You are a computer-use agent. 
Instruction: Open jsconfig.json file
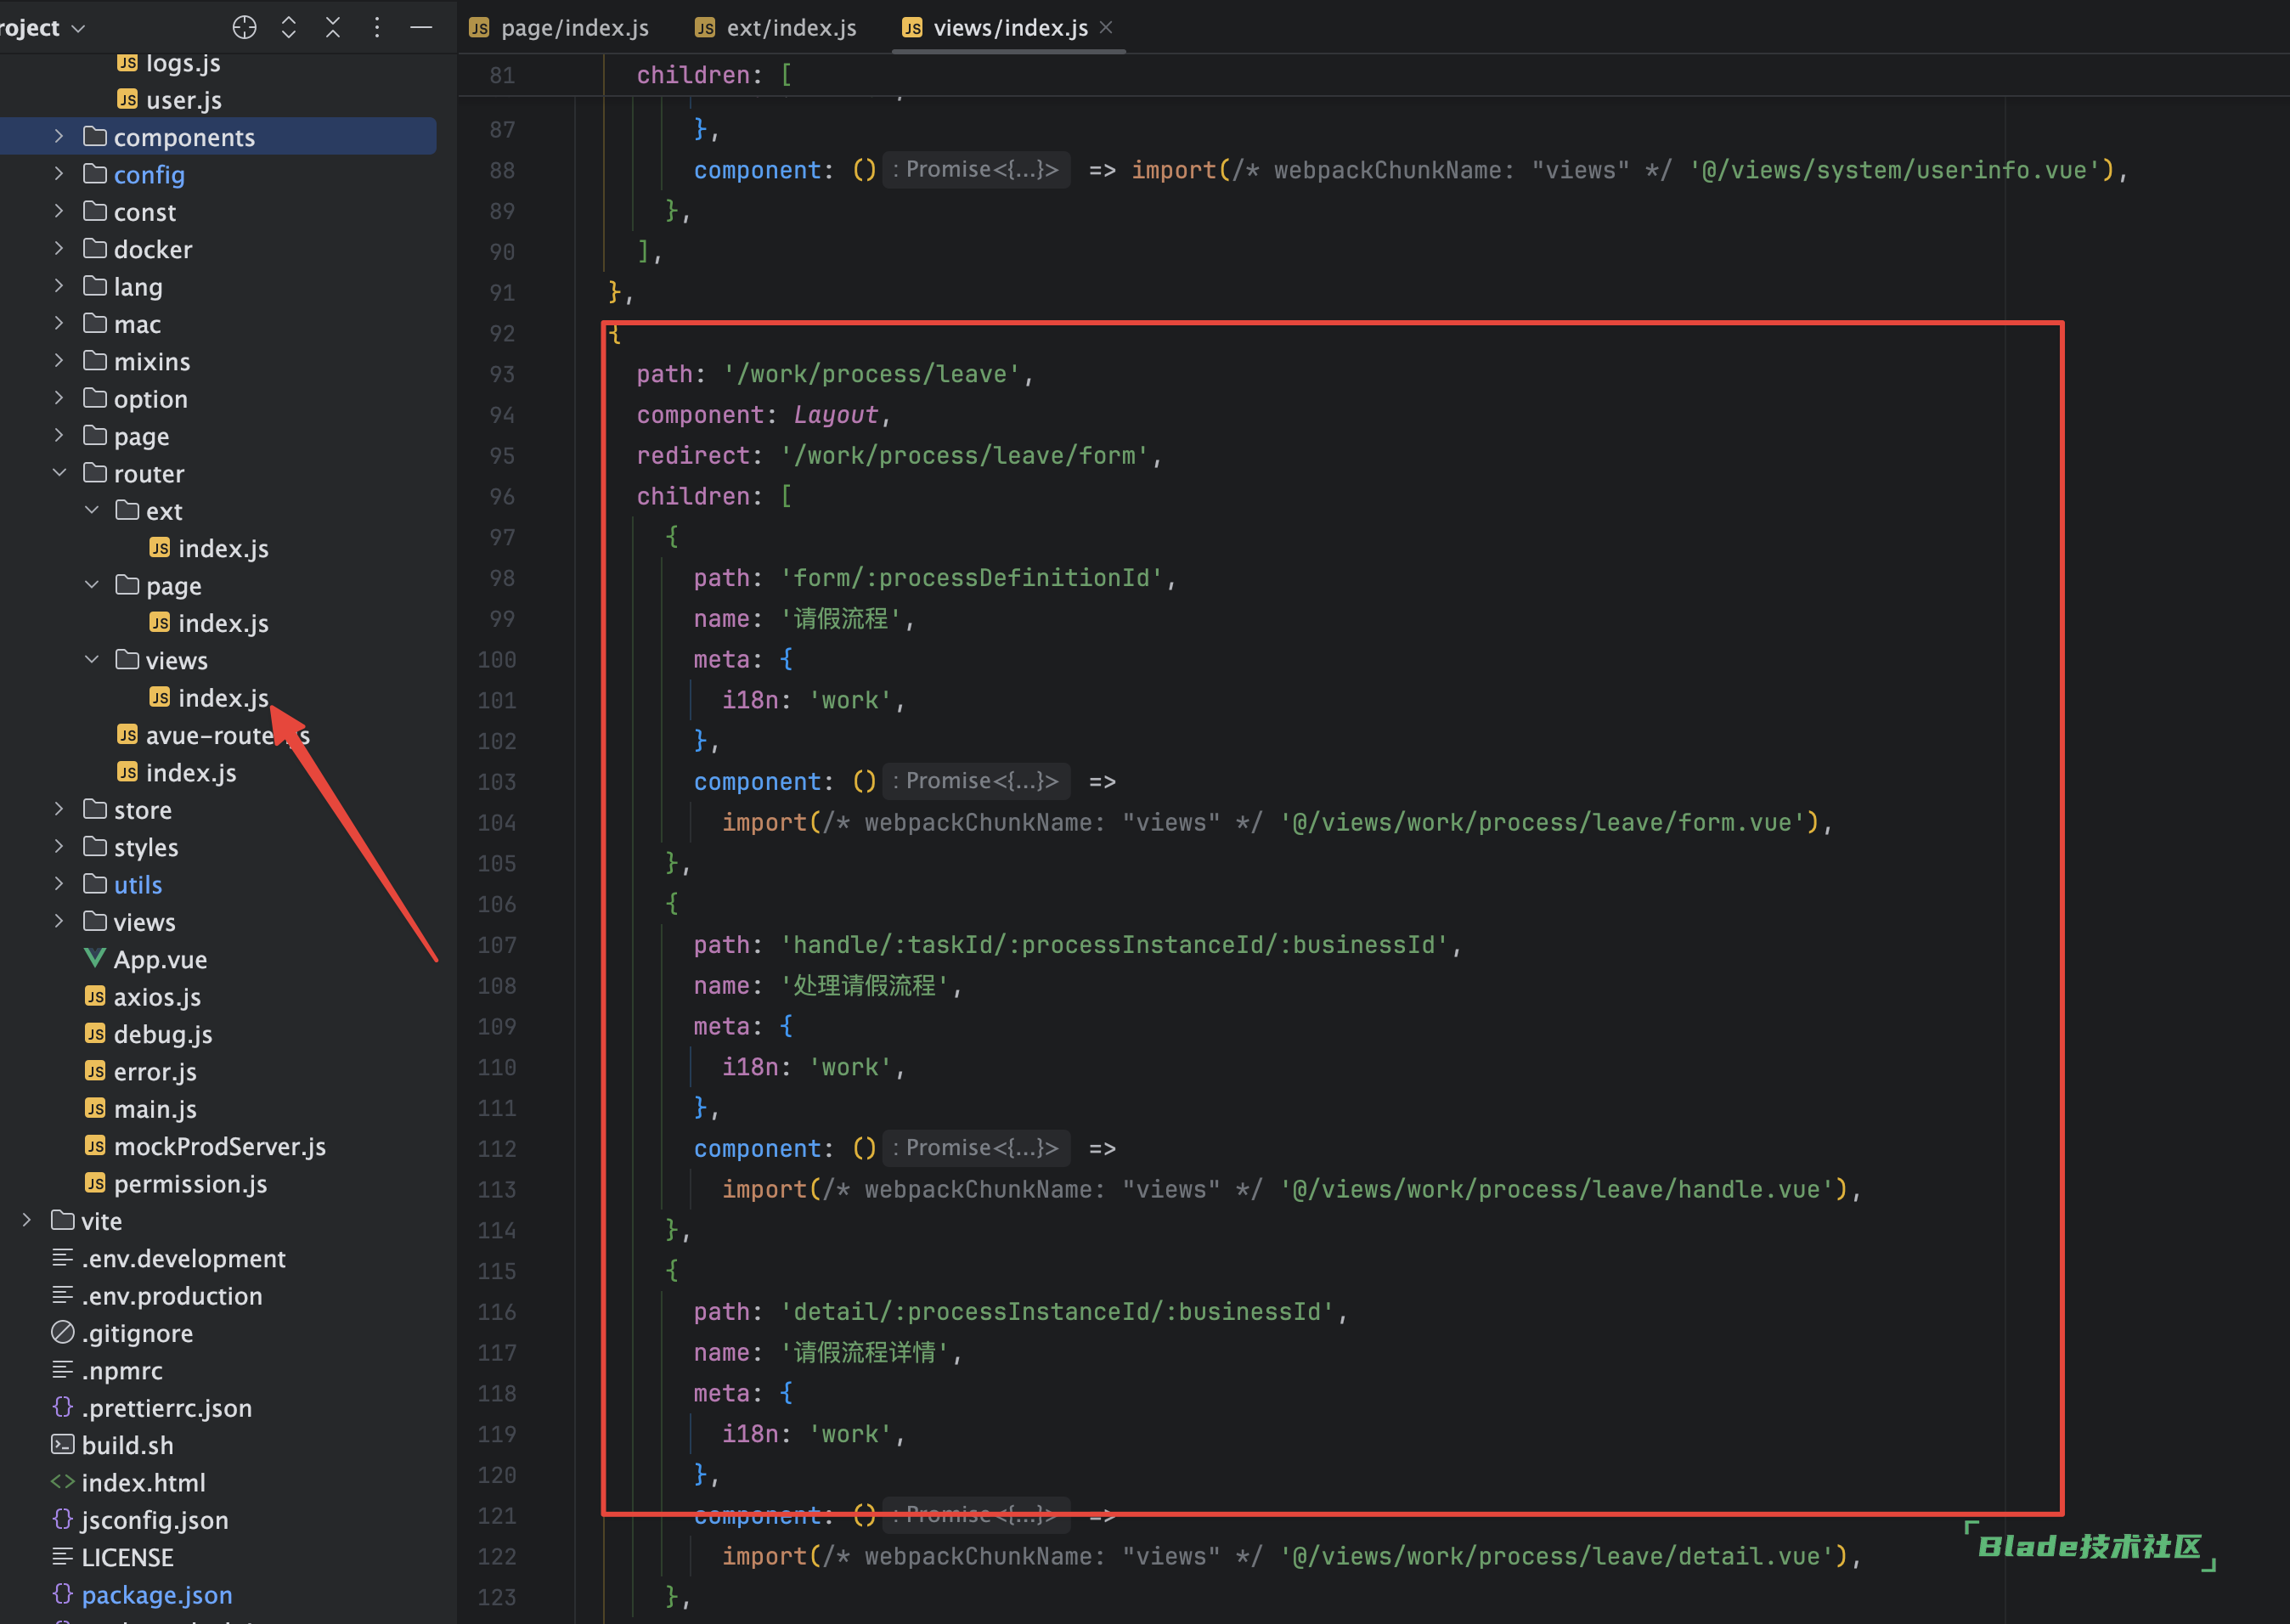pos(140,1520)
